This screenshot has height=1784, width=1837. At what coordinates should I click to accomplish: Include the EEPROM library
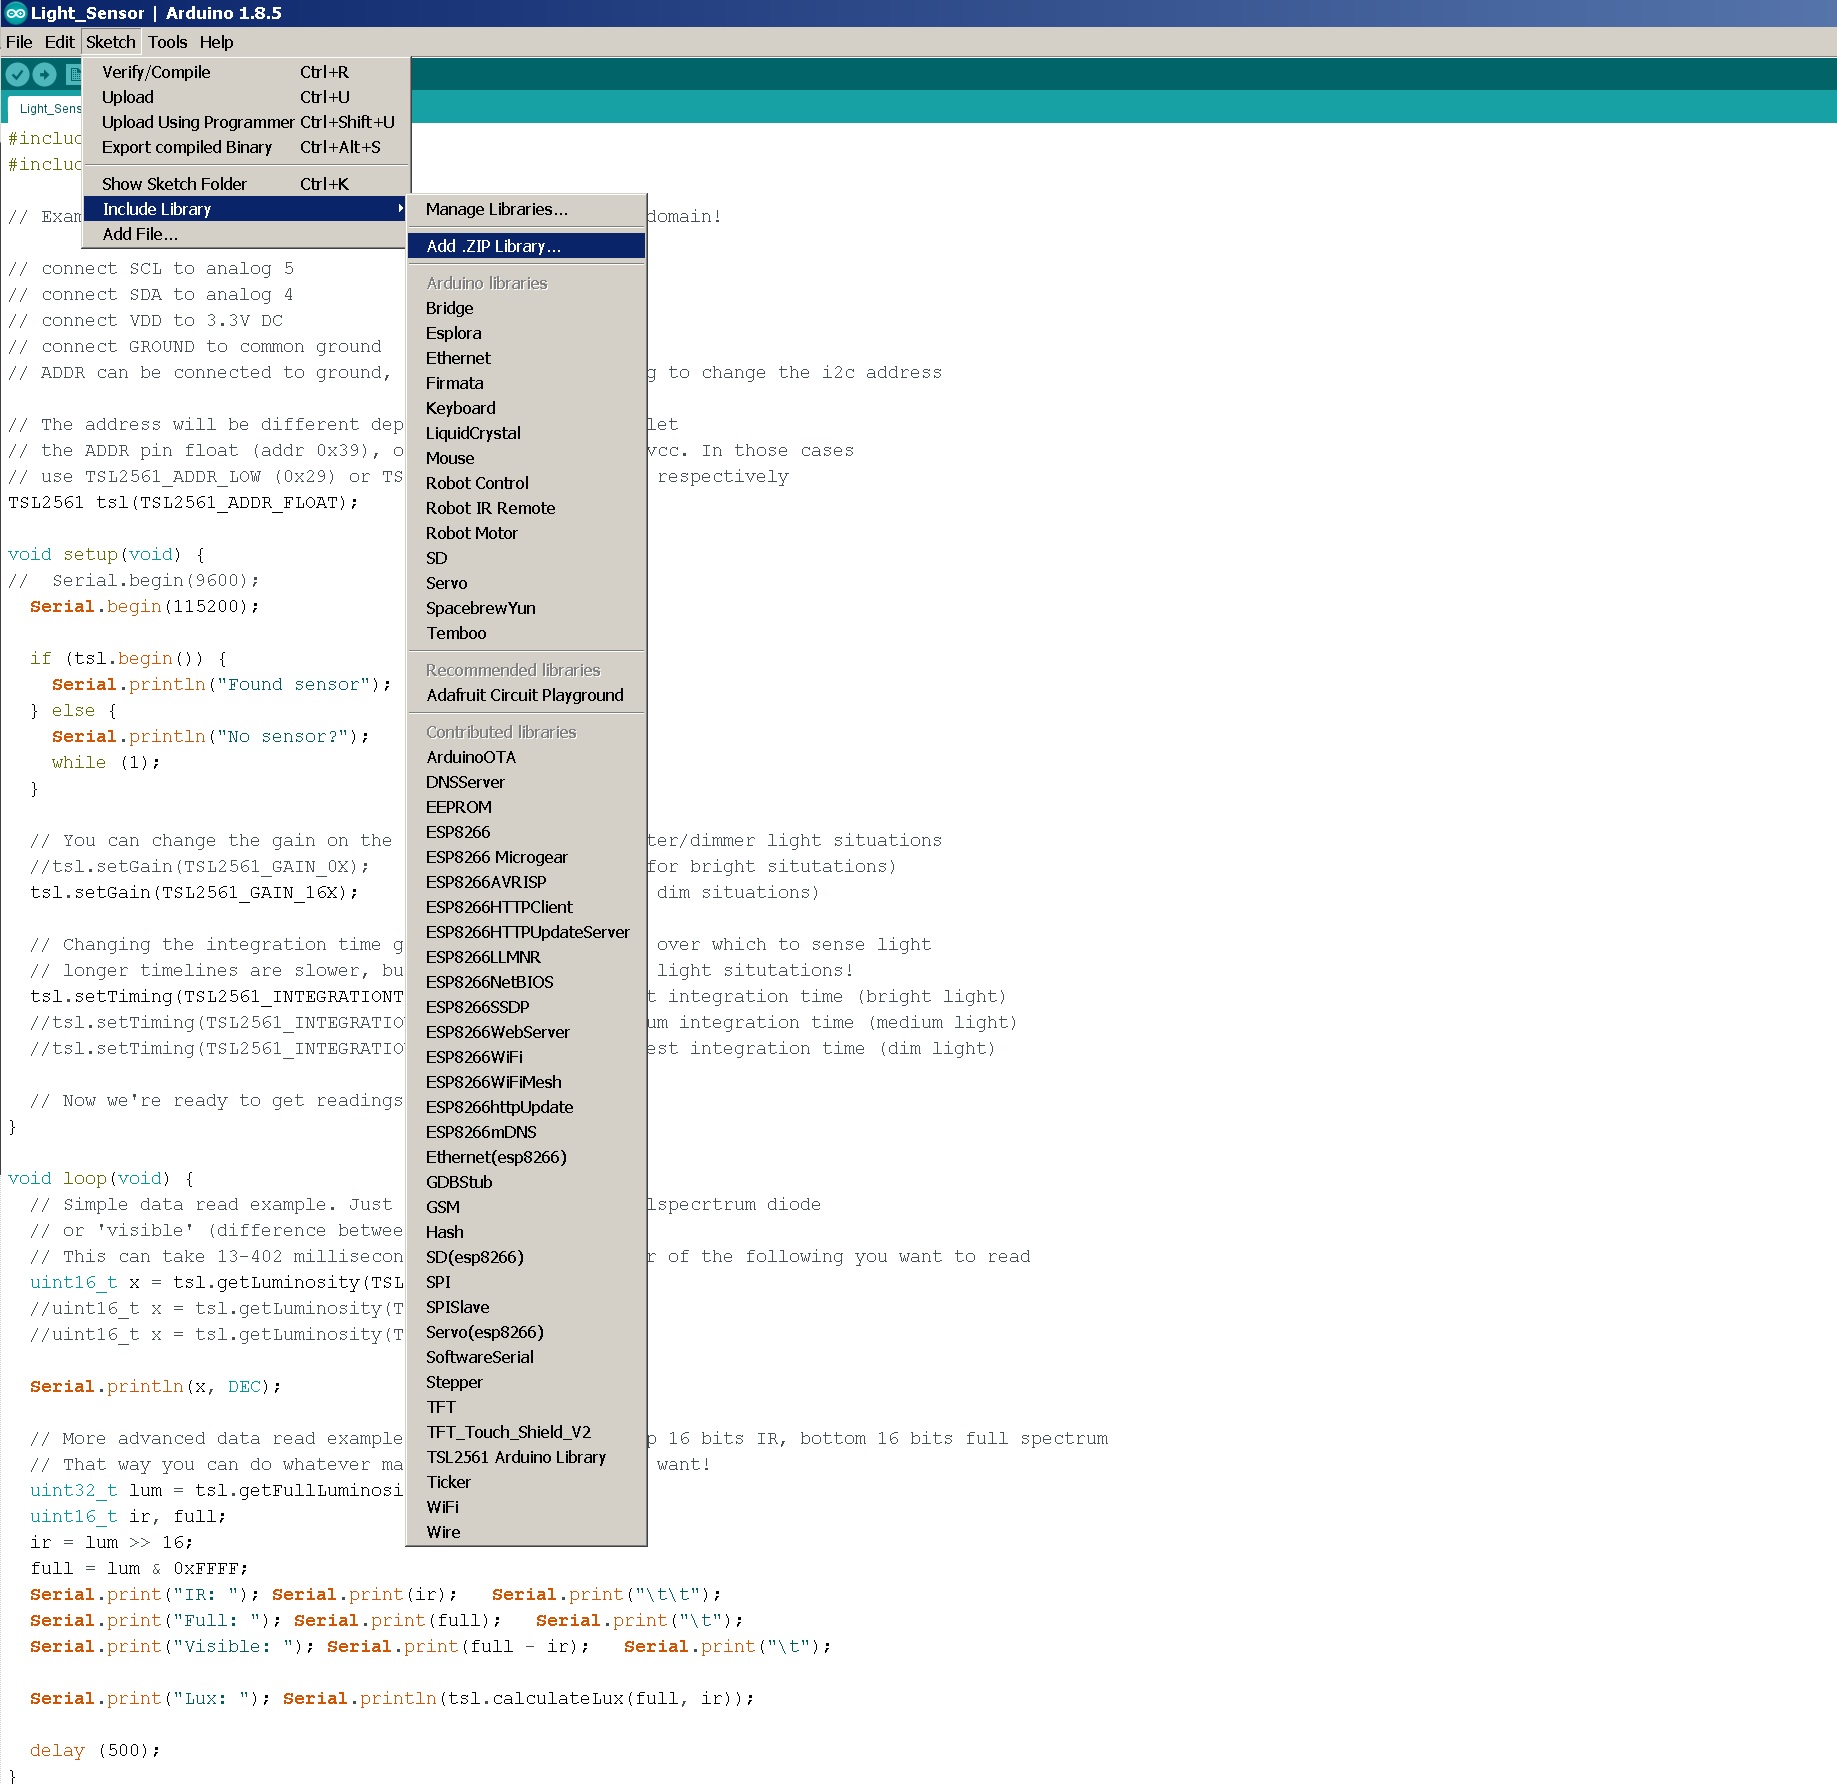click(526, 807)
